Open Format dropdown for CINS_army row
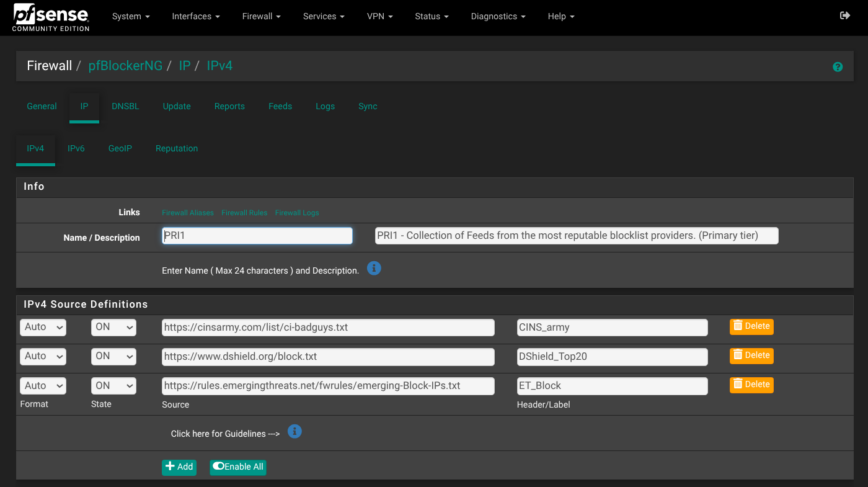Image resolution: width=868 pixels, height=487 pixels. 43,327
